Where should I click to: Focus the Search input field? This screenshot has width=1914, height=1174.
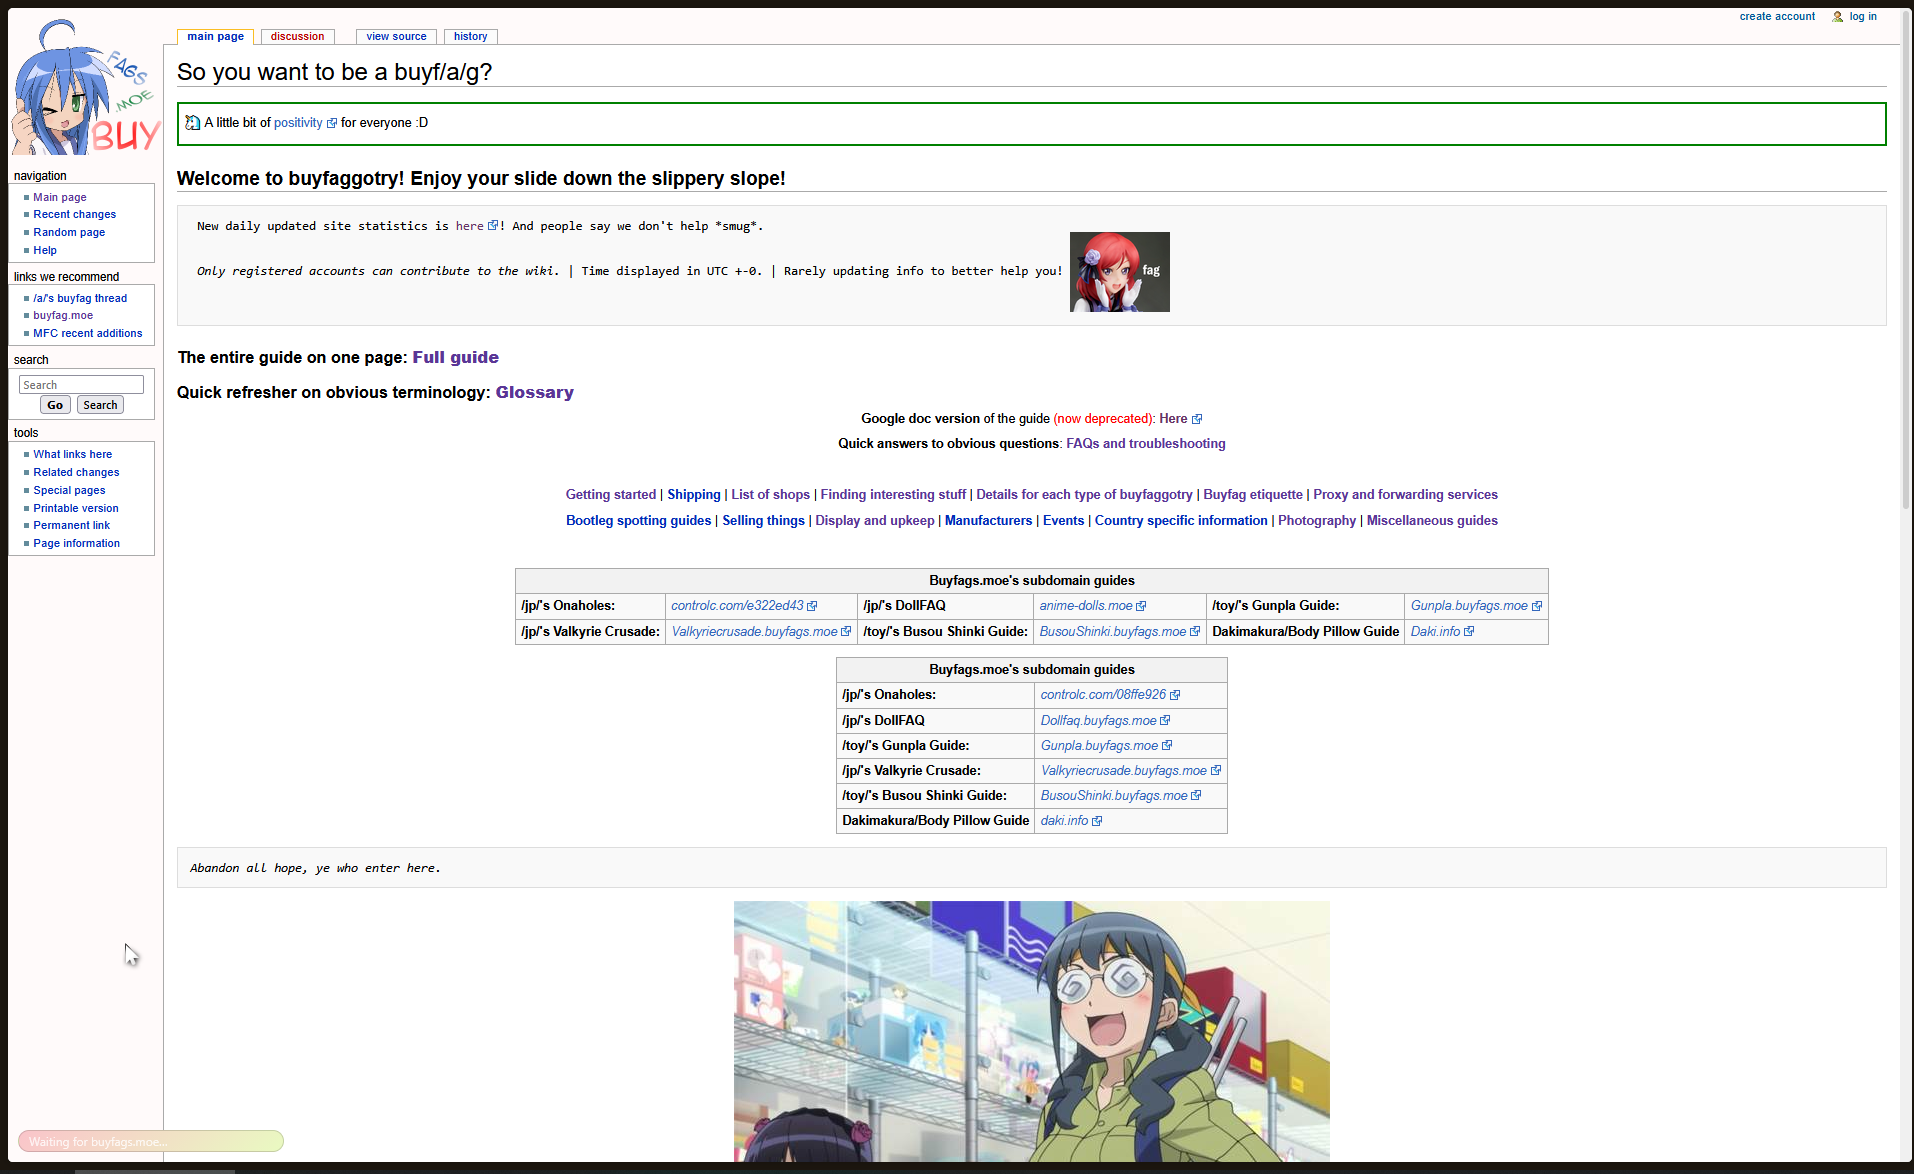coord(81,385)
